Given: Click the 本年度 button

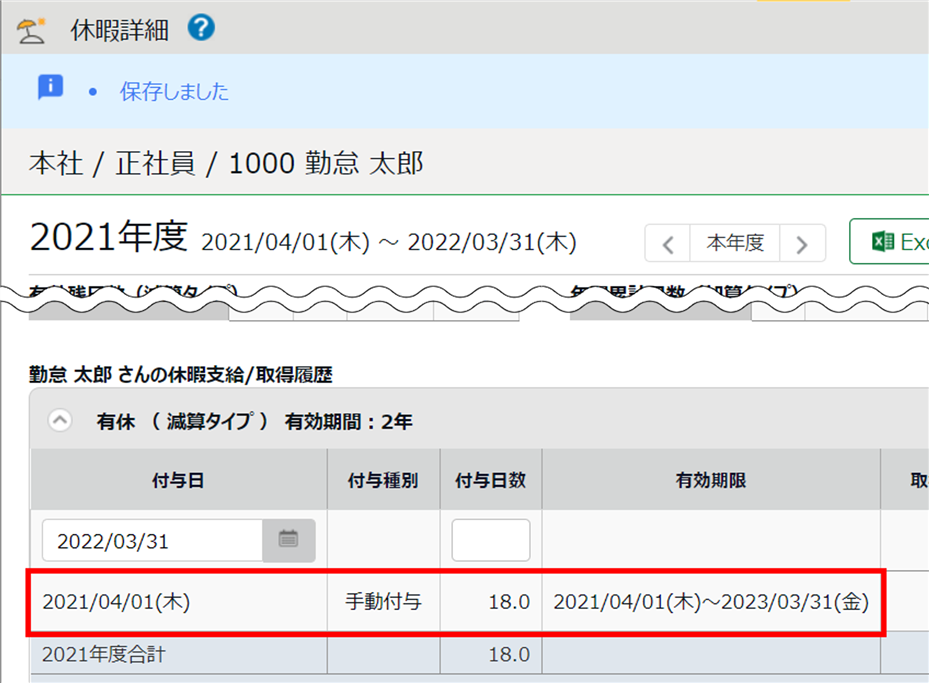Looking at the screenshot, I should [x=735, y=243].
